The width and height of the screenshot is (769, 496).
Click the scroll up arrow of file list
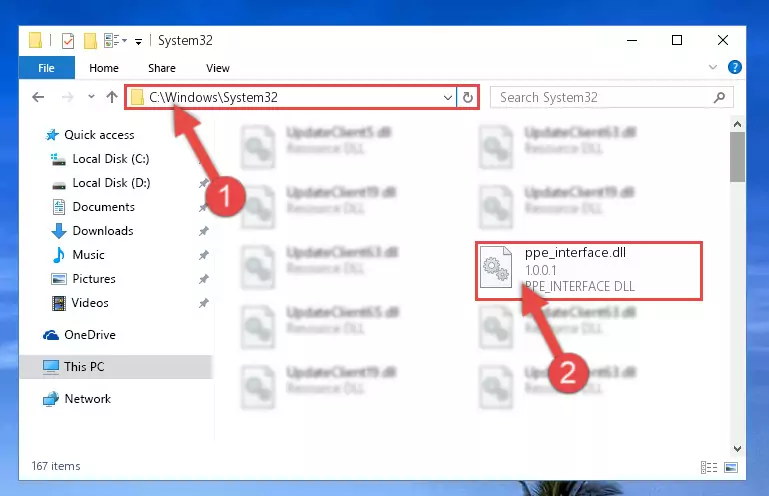[737, 125]
